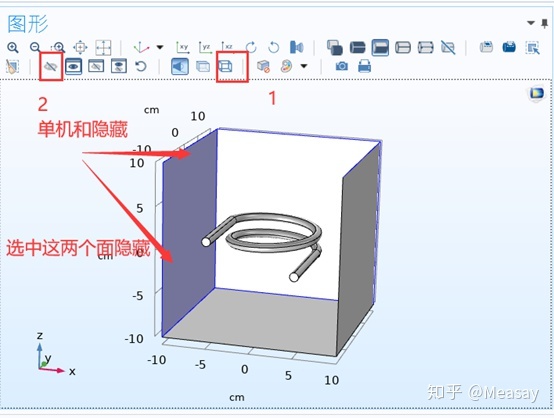Image resolution: width=554 pixels, height=418 pixels.
Task: Print the graphics with the printer icon
Action: pos(364,66)
